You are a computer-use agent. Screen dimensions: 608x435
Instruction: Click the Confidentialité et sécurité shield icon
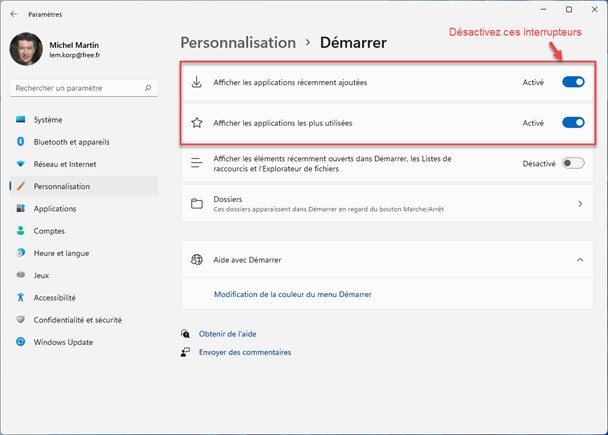(x=20, y=320)
